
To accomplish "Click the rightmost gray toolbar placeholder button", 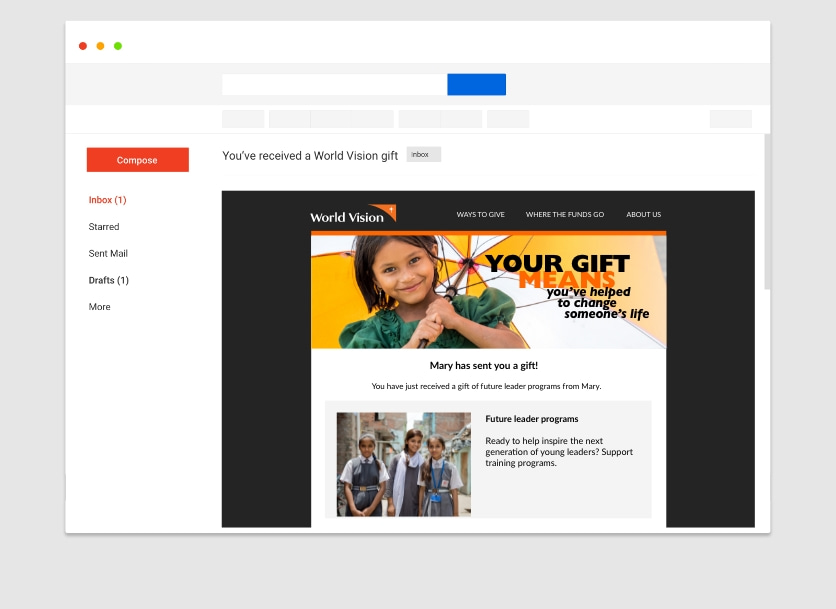I will pyautogui.click(x=730, y=119).
